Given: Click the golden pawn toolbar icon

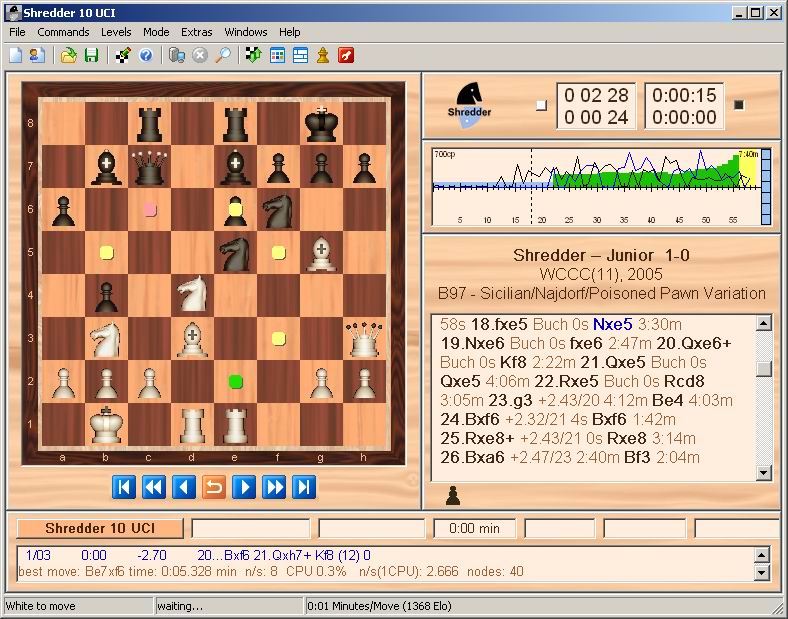Looking at the screenshot, I should coord(323,55).
